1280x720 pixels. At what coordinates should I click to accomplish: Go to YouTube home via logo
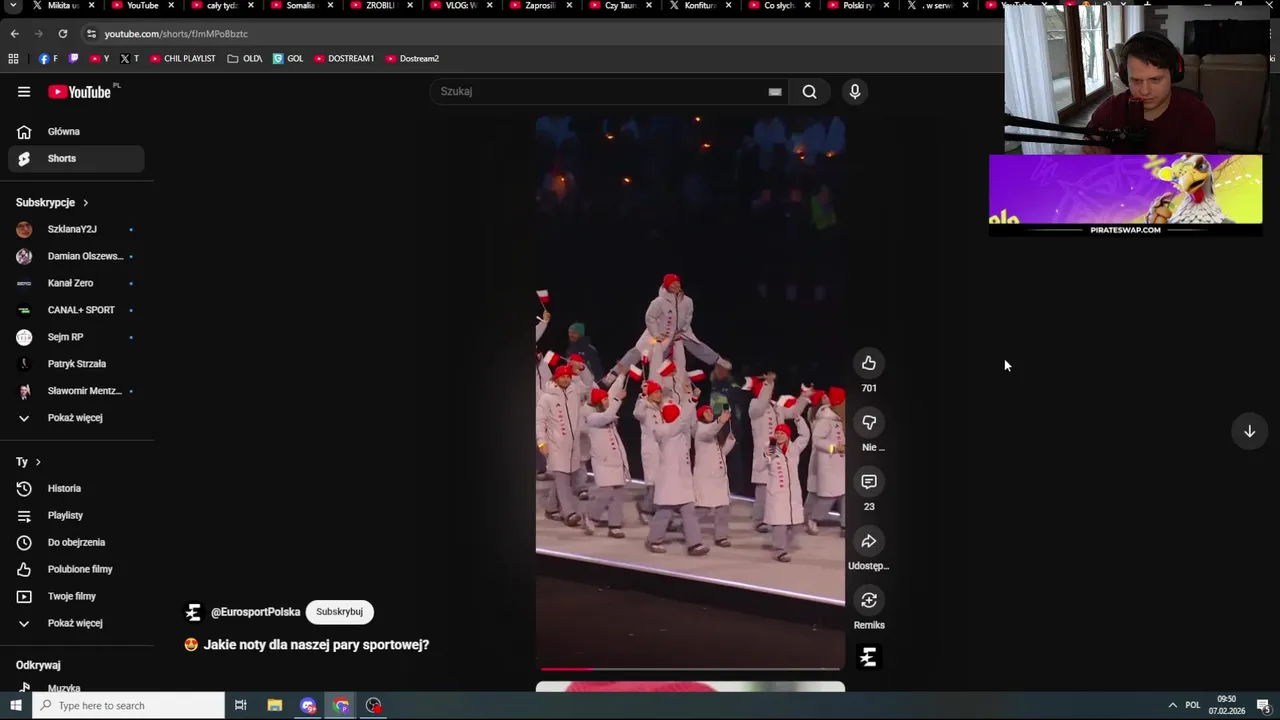(x=79, y=92)
